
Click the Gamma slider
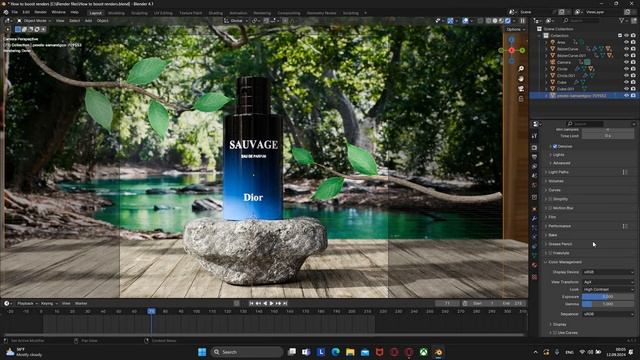tap(608, 304)
